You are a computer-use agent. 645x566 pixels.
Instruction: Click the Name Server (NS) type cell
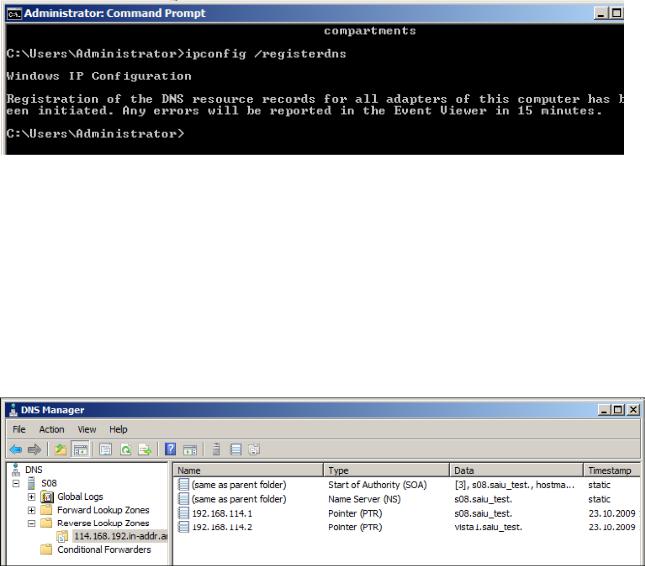coord(364,499)
